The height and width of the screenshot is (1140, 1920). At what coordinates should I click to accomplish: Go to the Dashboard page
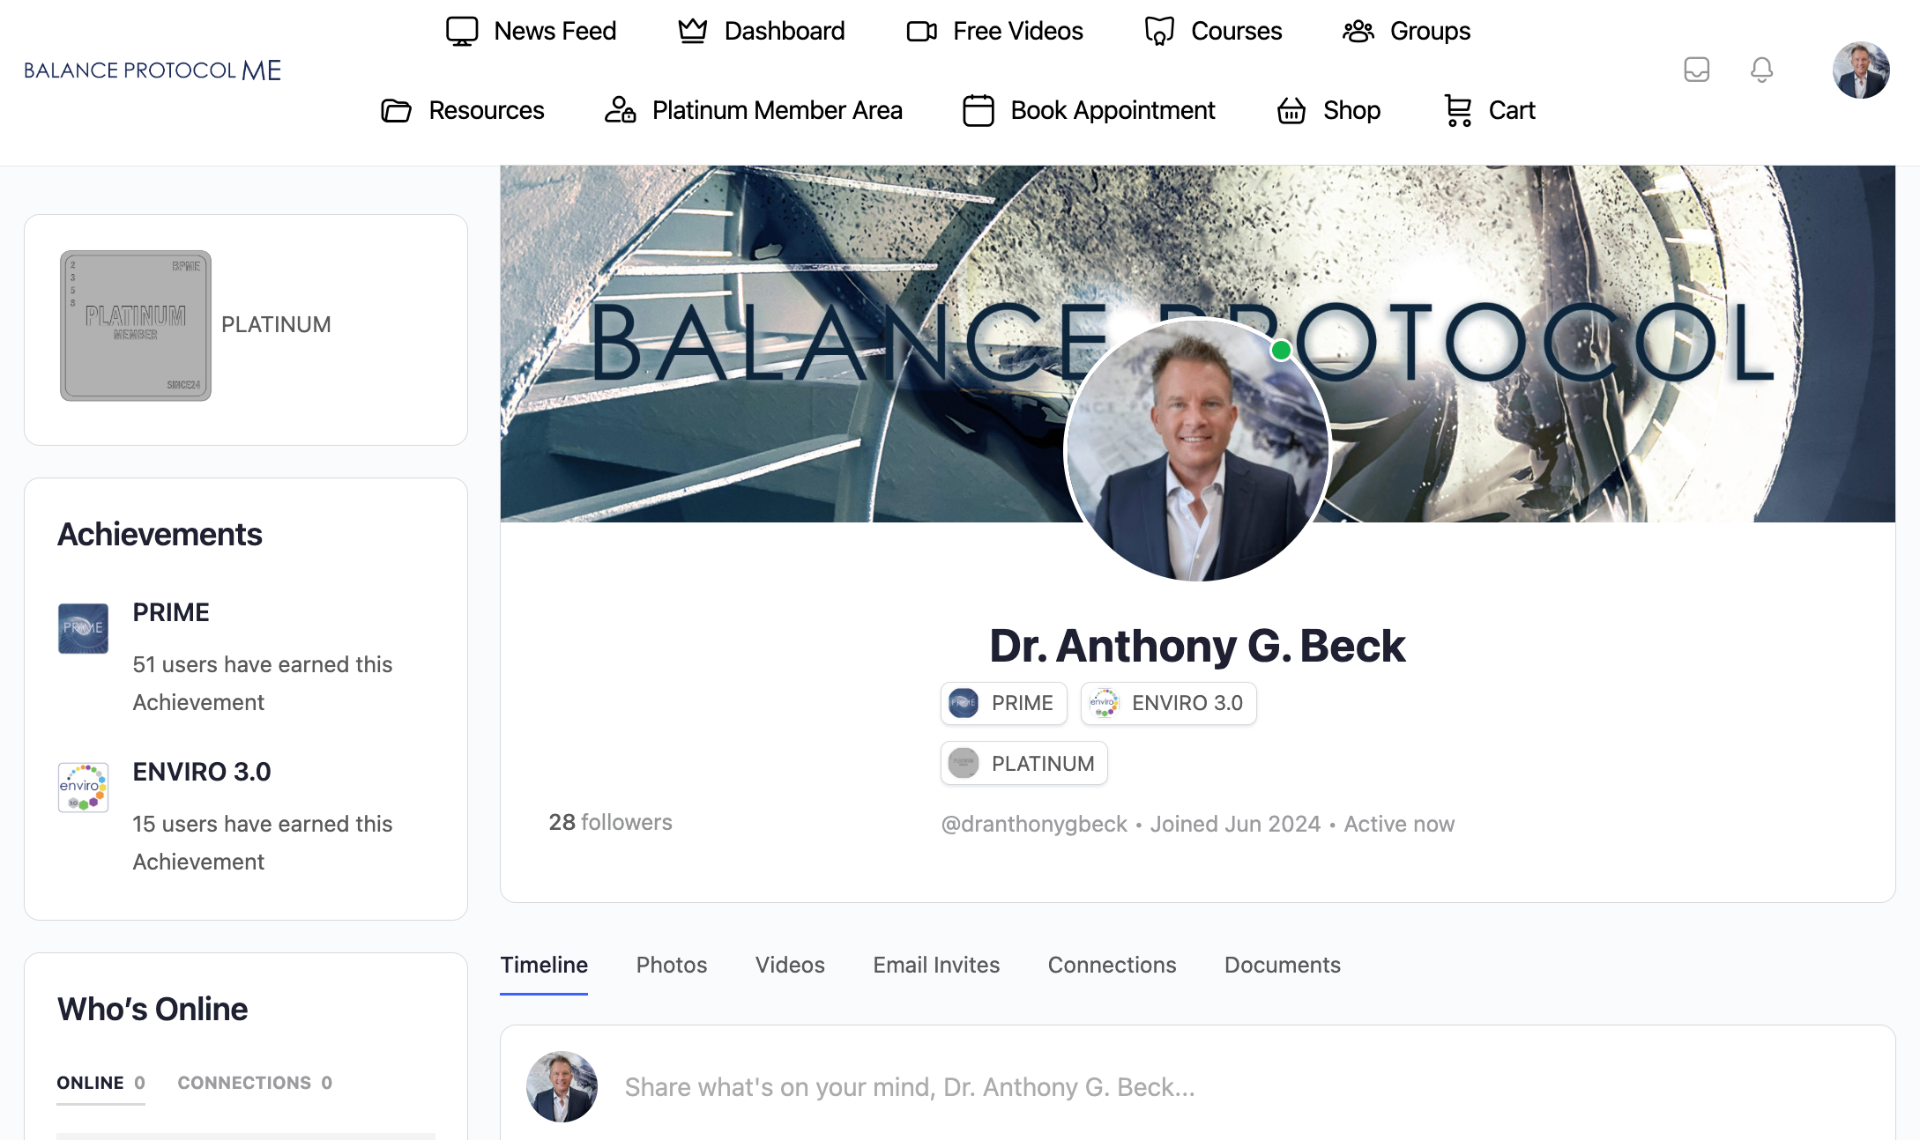pyautogui.click(x=761, y=31)
